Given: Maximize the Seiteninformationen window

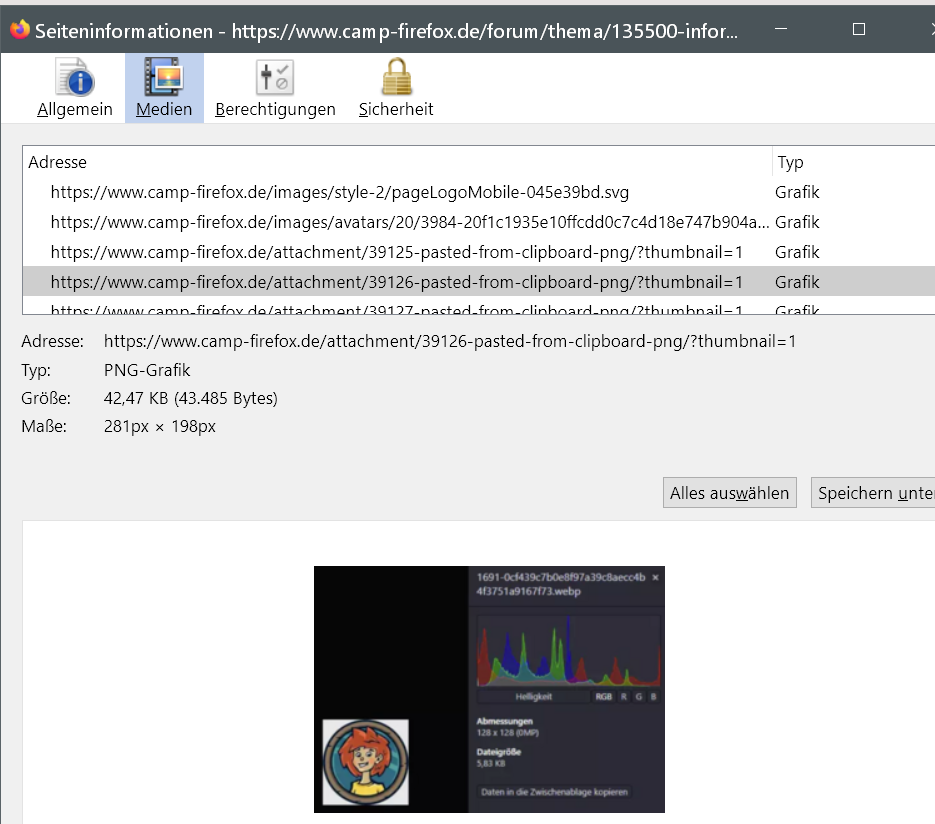Looking at the screenshot, I should pos(858,30).
